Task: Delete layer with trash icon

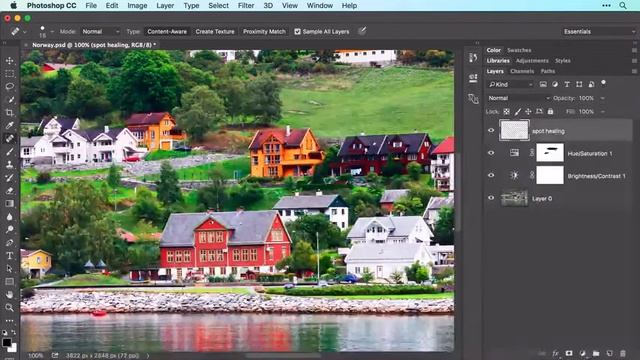Action: click(x=623, y=353)
